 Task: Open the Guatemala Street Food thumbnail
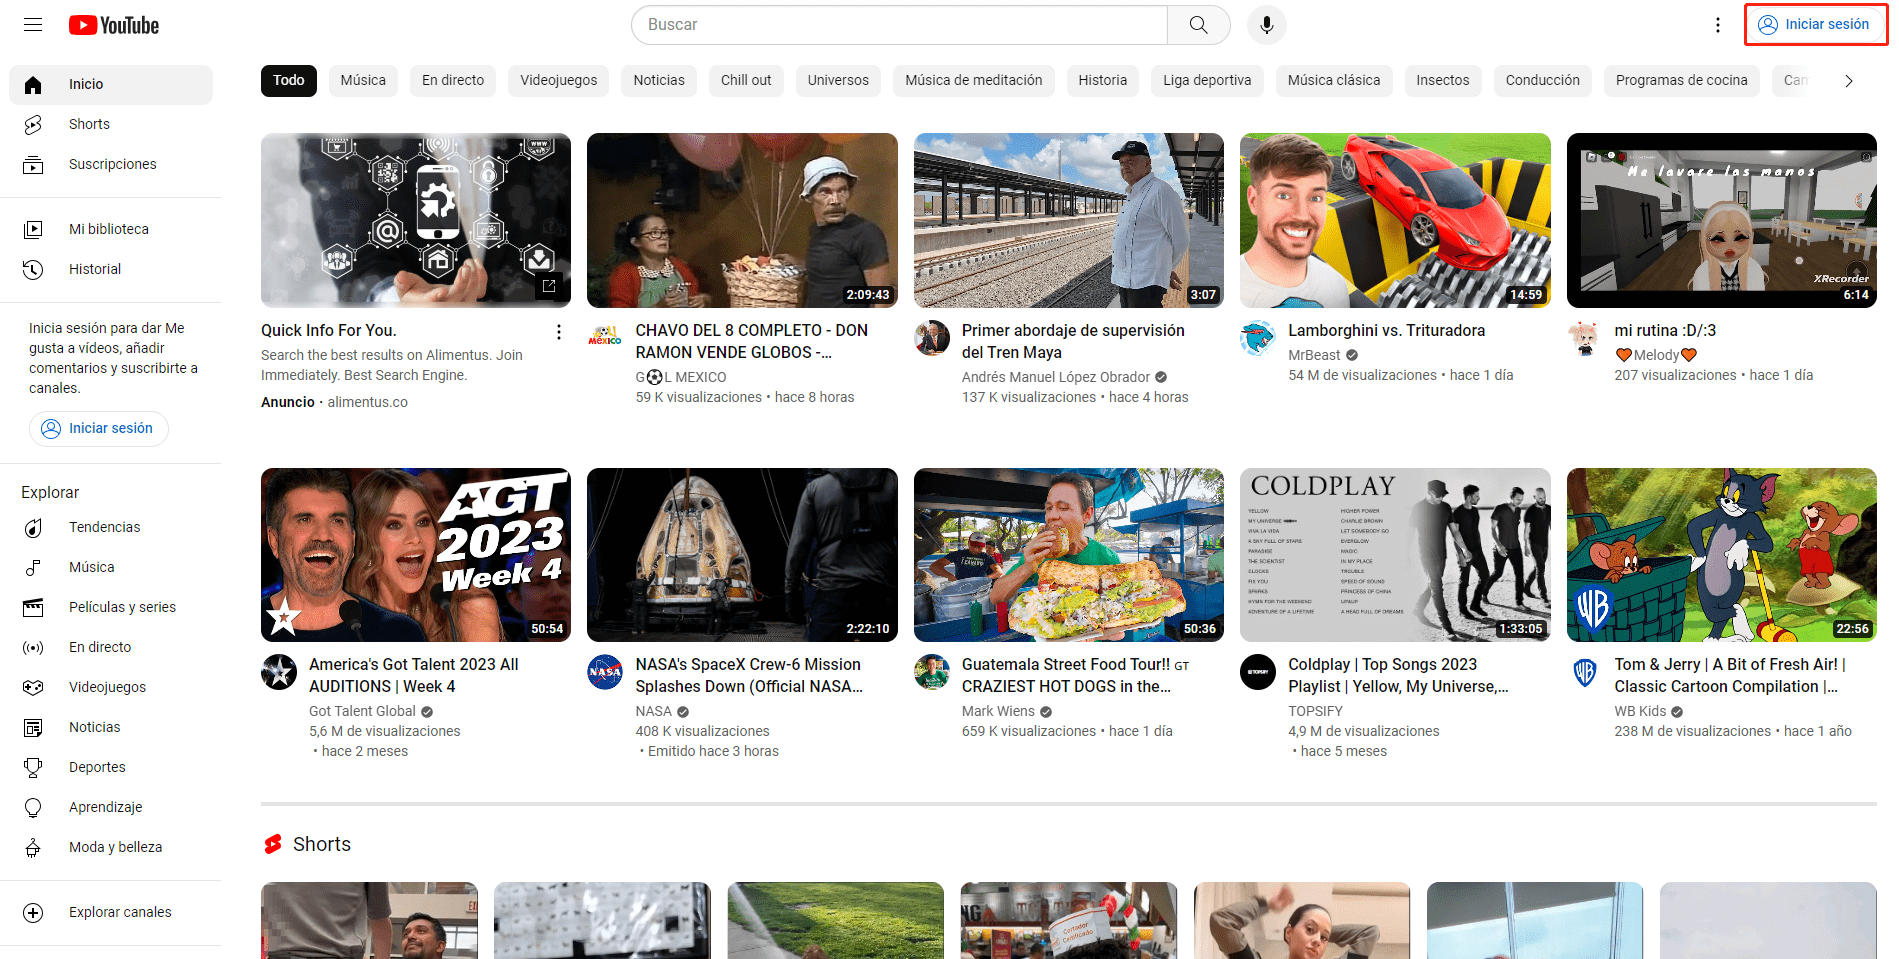point(1068,555)
